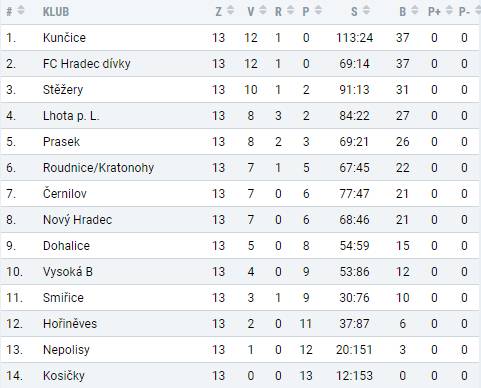The width and height of the screenshot is (481, 388).
Task: Click the P- column header
Action: 464,12
